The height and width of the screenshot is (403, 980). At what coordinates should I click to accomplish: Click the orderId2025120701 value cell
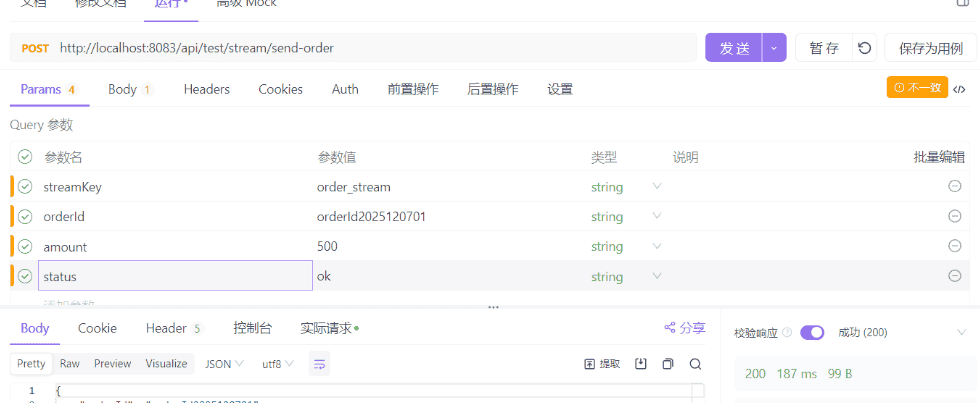(x=449, y=217)
